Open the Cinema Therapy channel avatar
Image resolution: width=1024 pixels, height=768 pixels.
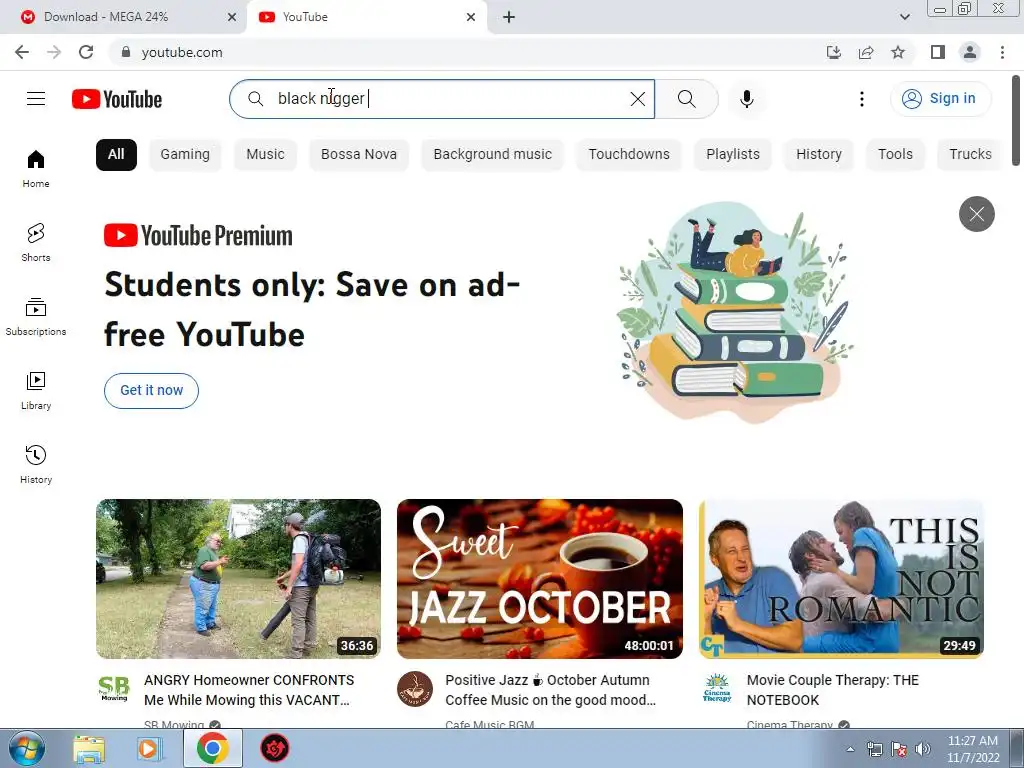pyautogui.click(x=716, y=689)
